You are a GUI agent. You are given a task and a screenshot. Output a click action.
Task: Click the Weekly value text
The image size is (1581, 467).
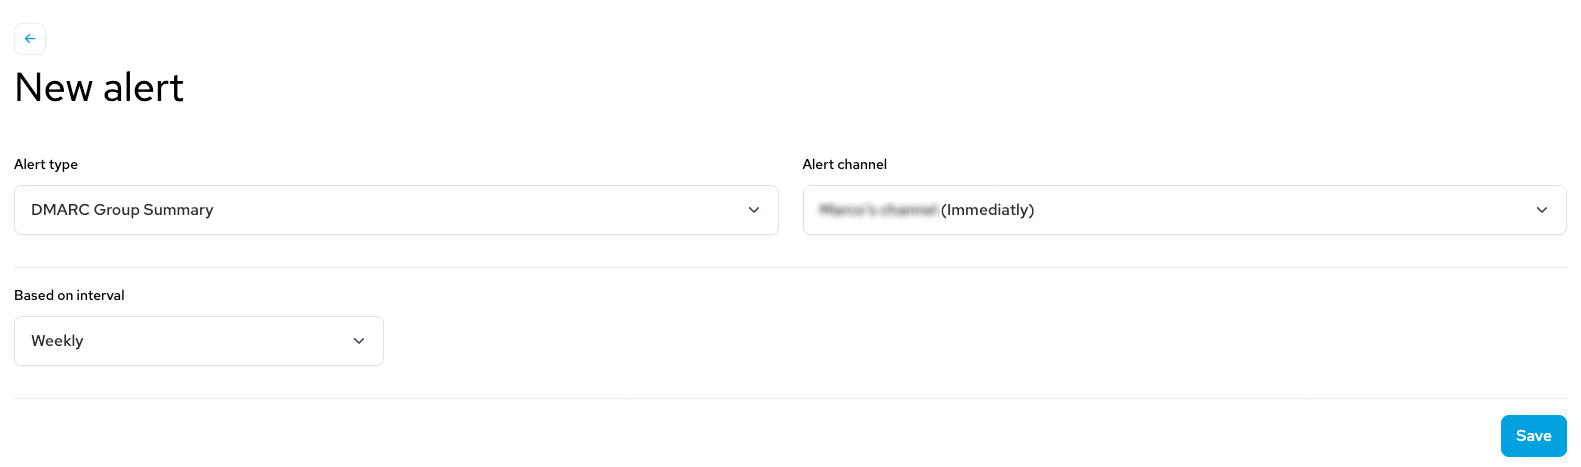point(57,341)
